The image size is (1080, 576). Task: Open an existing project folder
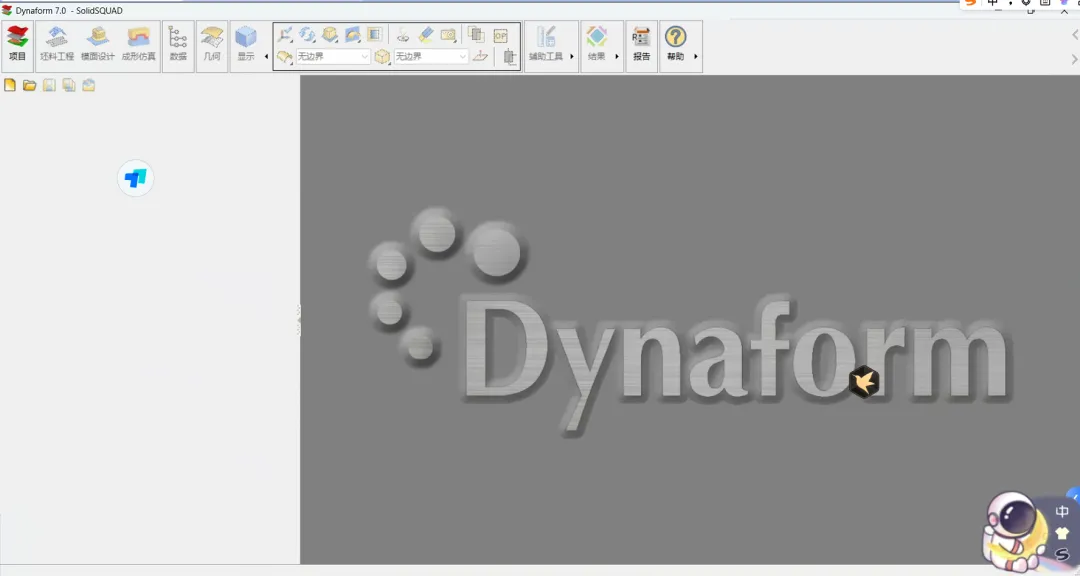[x=30, y=85]
